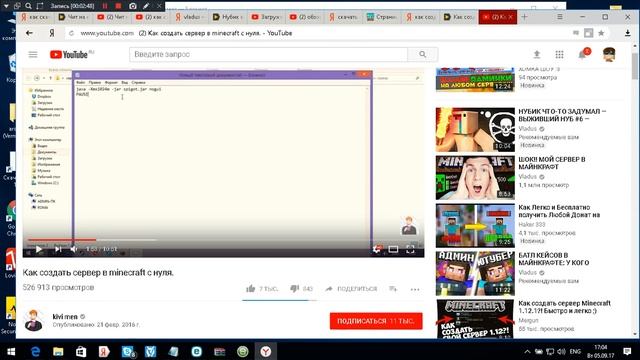Open "ШОК!!! МОЙ СЕРВЕР В МАЙНКРАФТ" title
The width and height of the screenshot is (640, 360).
(x=552, y=163)
